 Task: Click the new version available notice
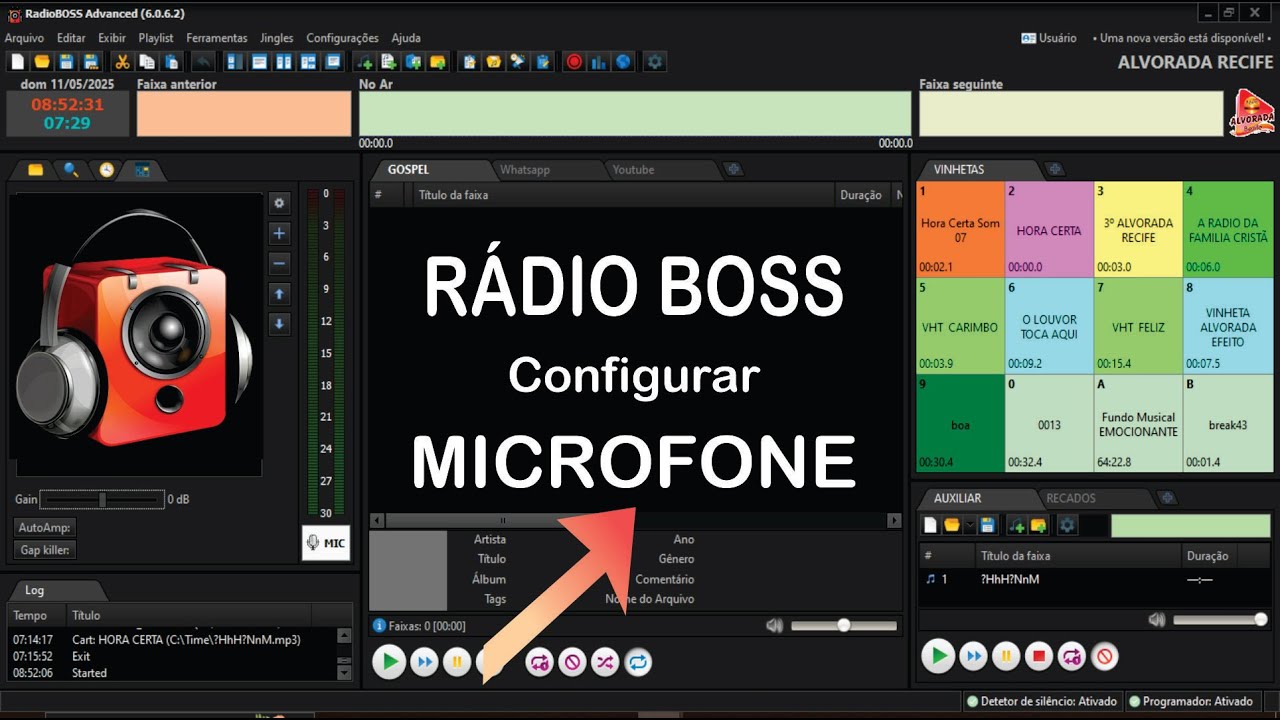pos(1182,38)
